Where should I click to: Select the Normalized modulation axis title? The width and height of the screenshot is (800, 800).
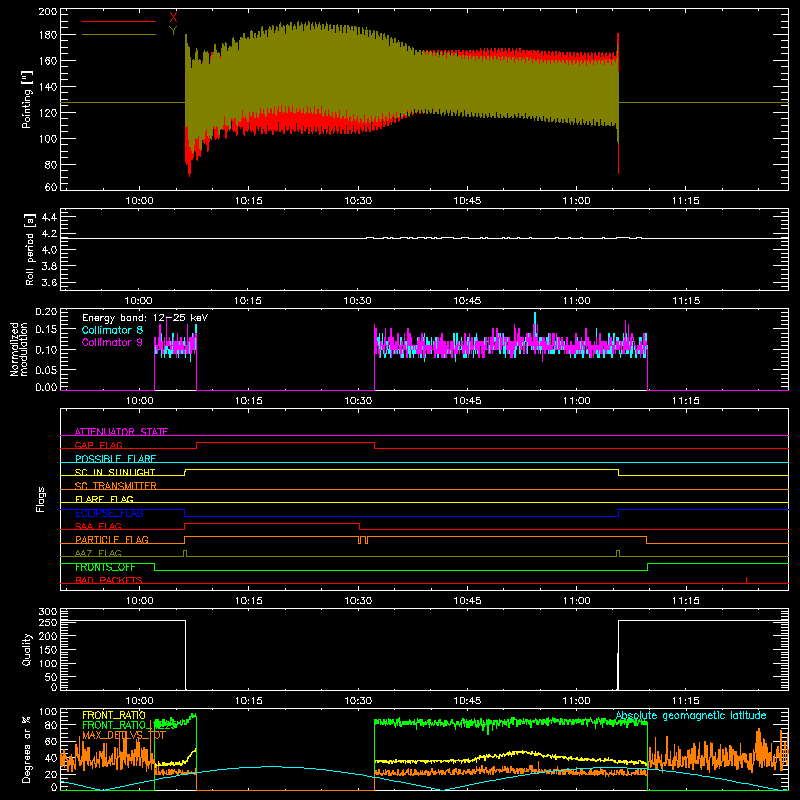click(19, 349)
